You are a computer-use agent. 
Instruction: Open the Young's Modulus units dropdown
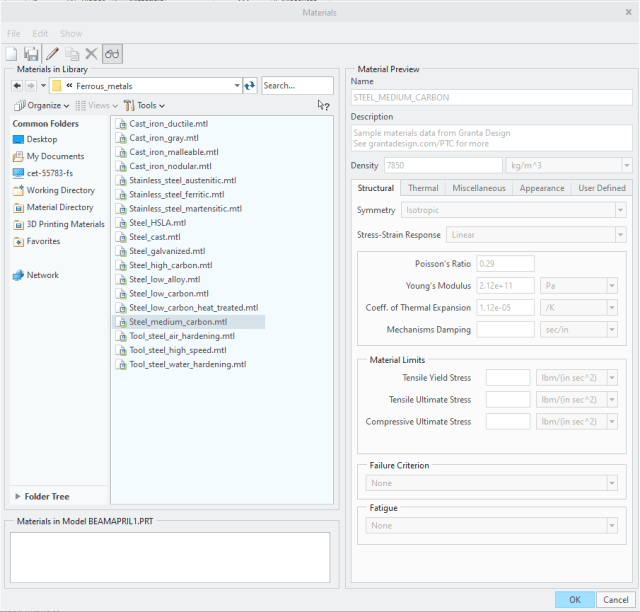[x=612, y=286]
